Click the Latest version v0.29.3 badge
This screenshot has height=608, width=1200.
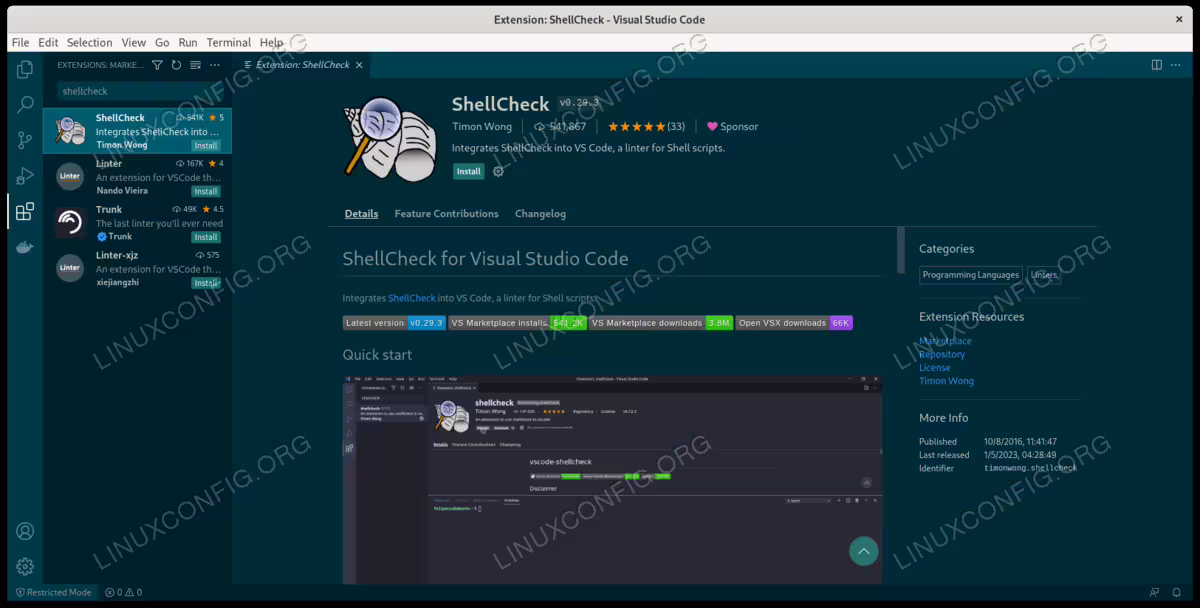(x=394, y=323)
